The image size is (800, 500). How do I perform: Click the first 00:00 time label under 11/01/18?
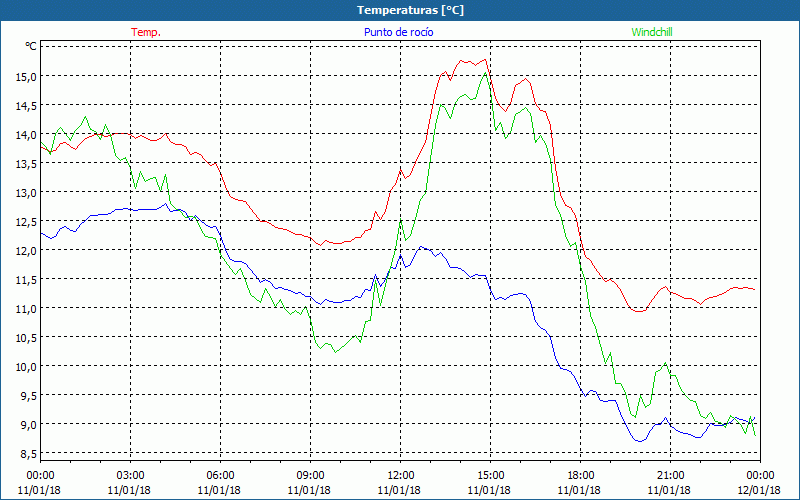click(40, 476)
